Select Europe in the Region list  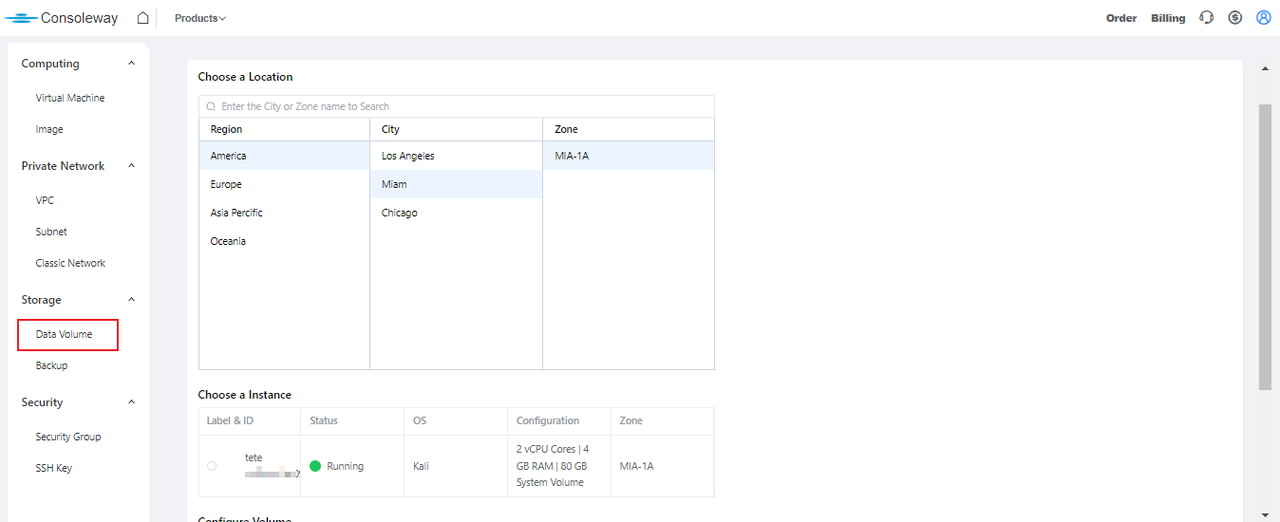coord(226,184)
